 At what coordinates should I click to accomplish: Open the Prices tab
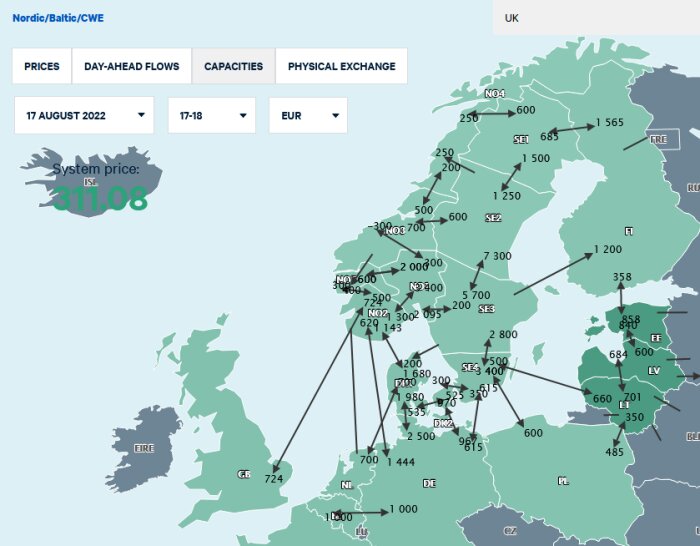coord(42,66)
